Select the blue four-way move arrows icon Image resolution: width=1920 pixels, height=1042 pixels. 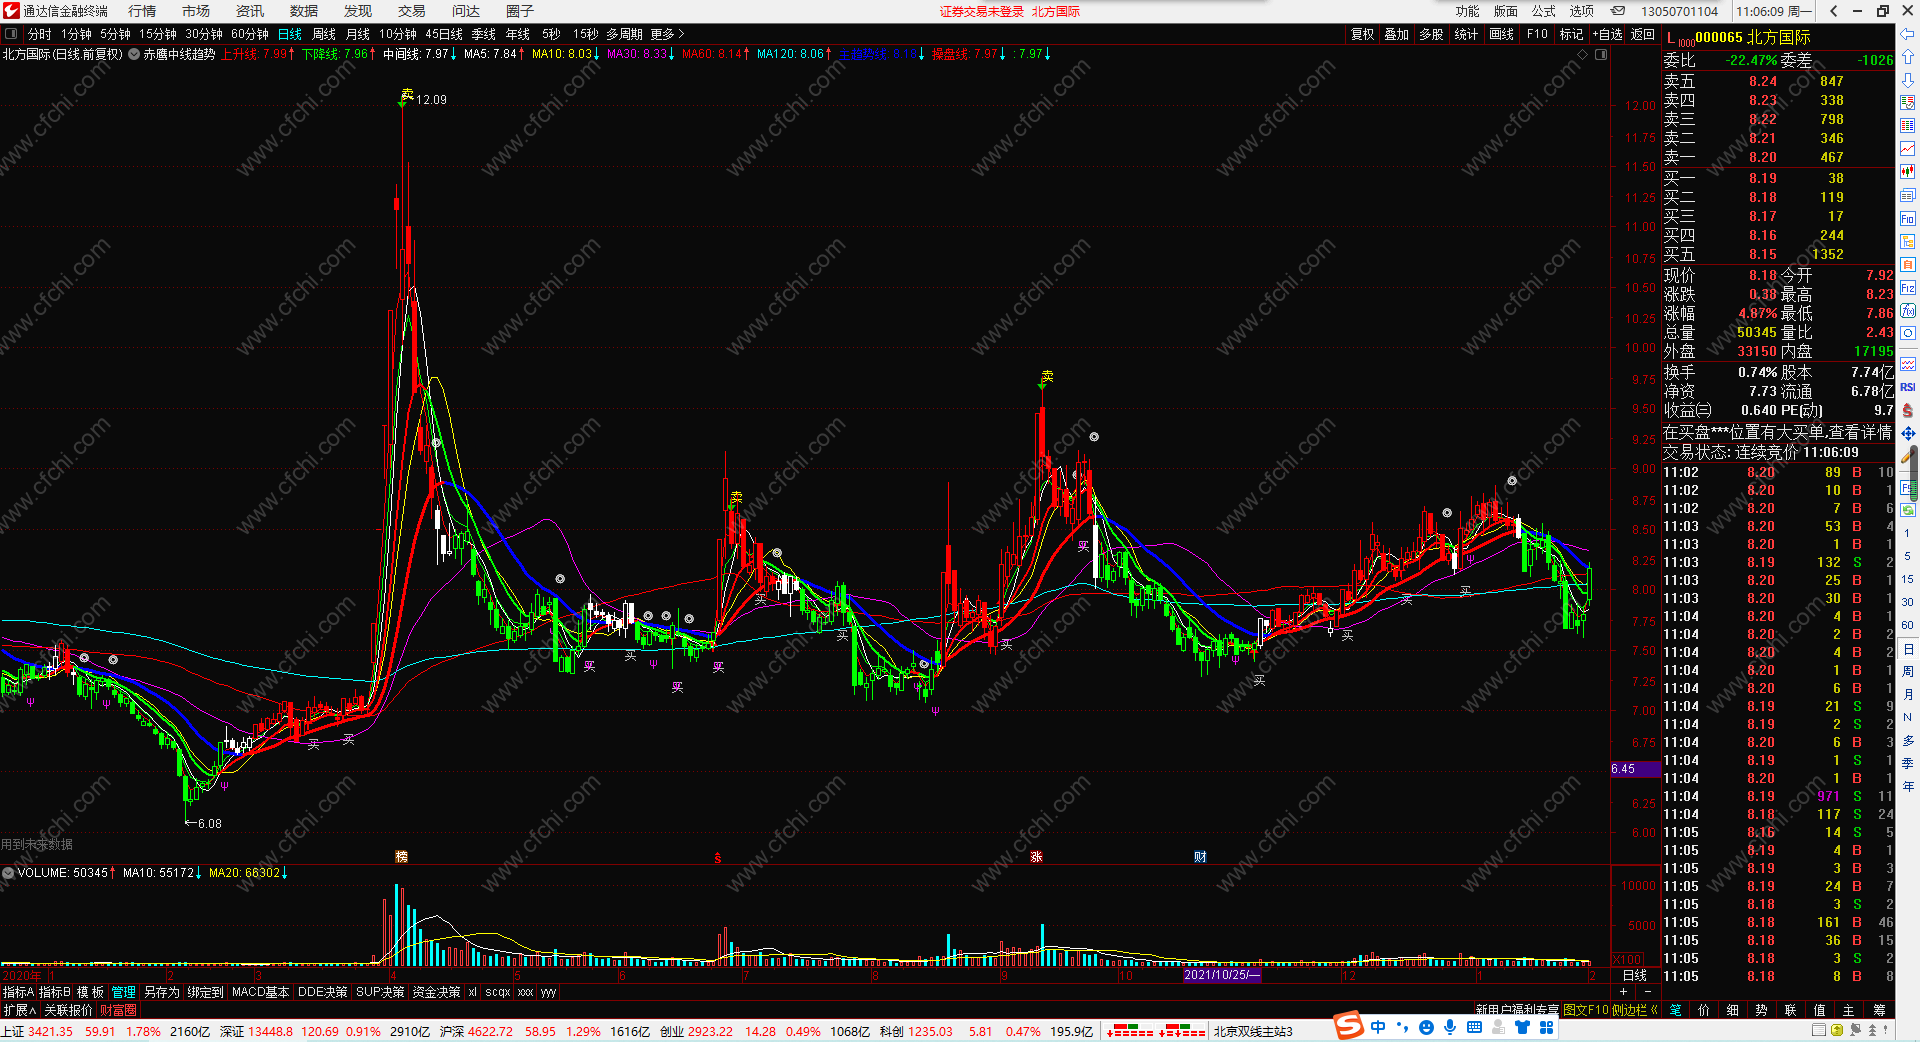(1908, 433)
